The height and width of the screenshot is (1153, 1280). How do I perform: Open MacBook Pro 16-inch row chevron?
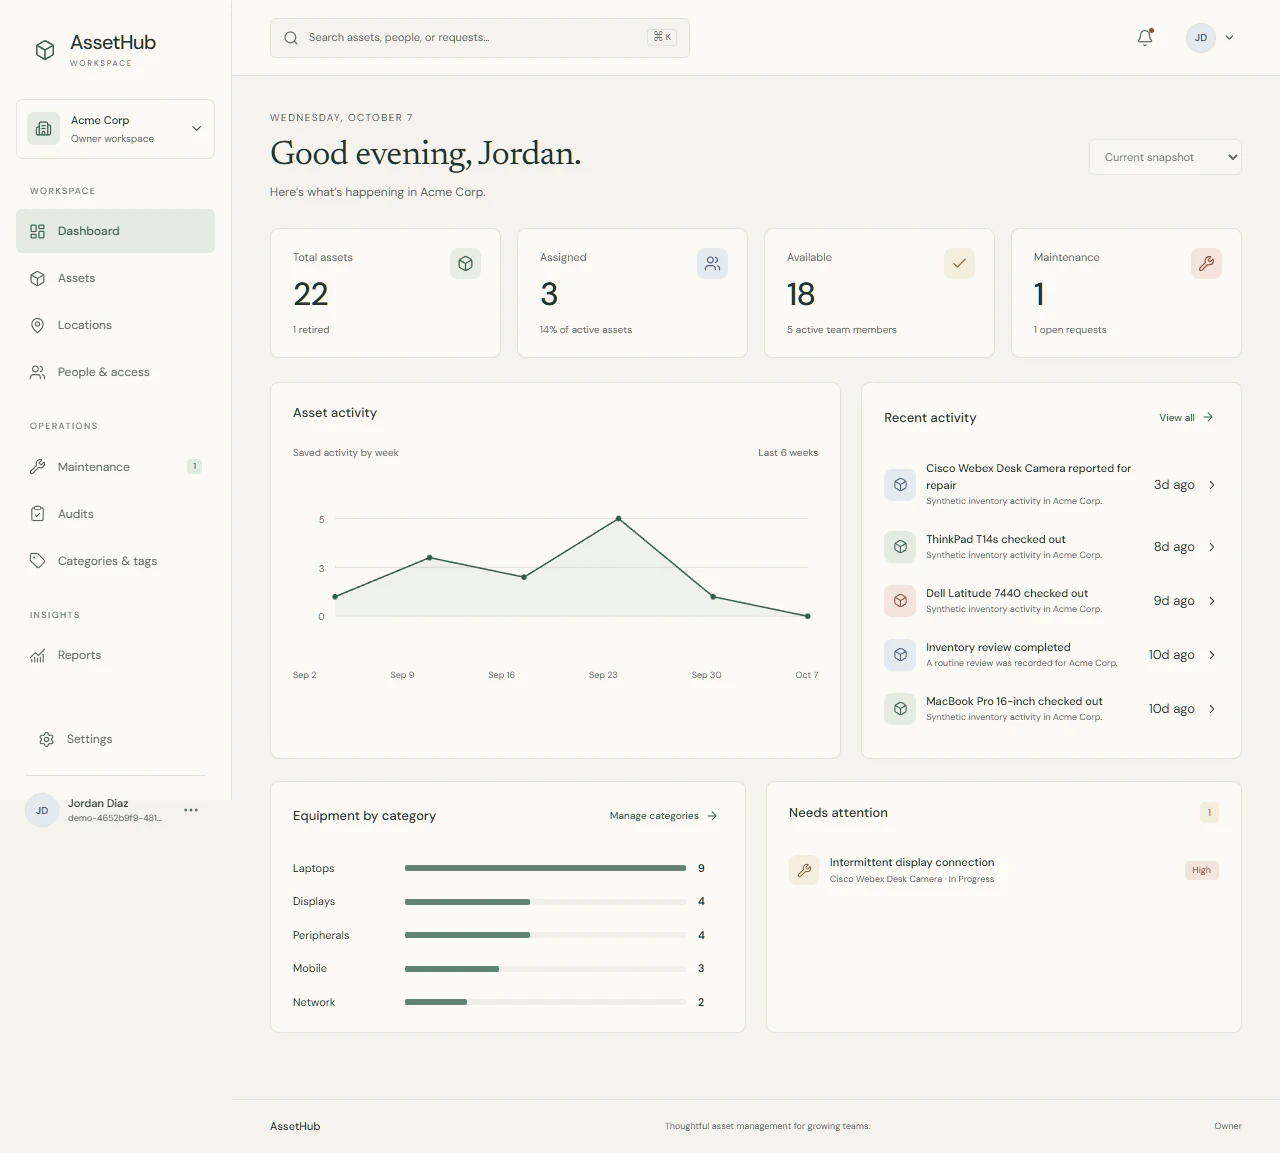pyautogui.click(x=1212, y=709)
